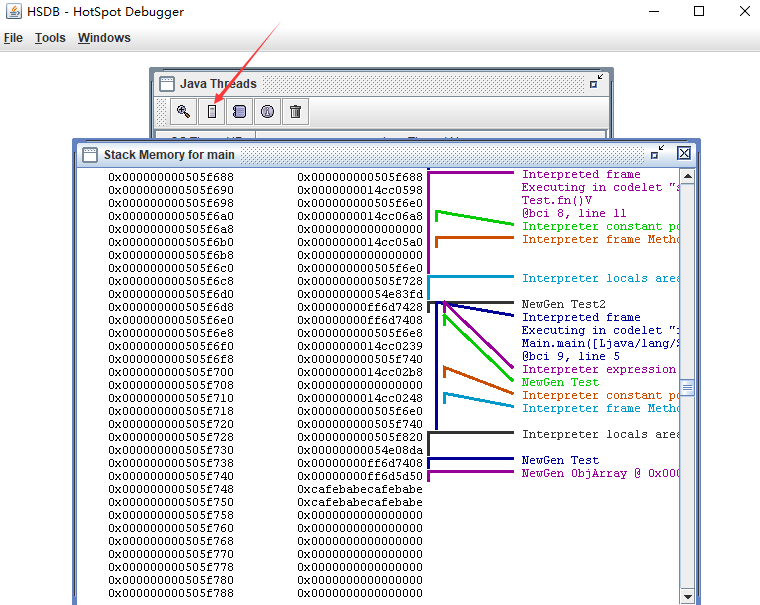Select address 0x000000000505f788
Image resolution: width=760 pixels, height=605 pixels.
point(171,593)
